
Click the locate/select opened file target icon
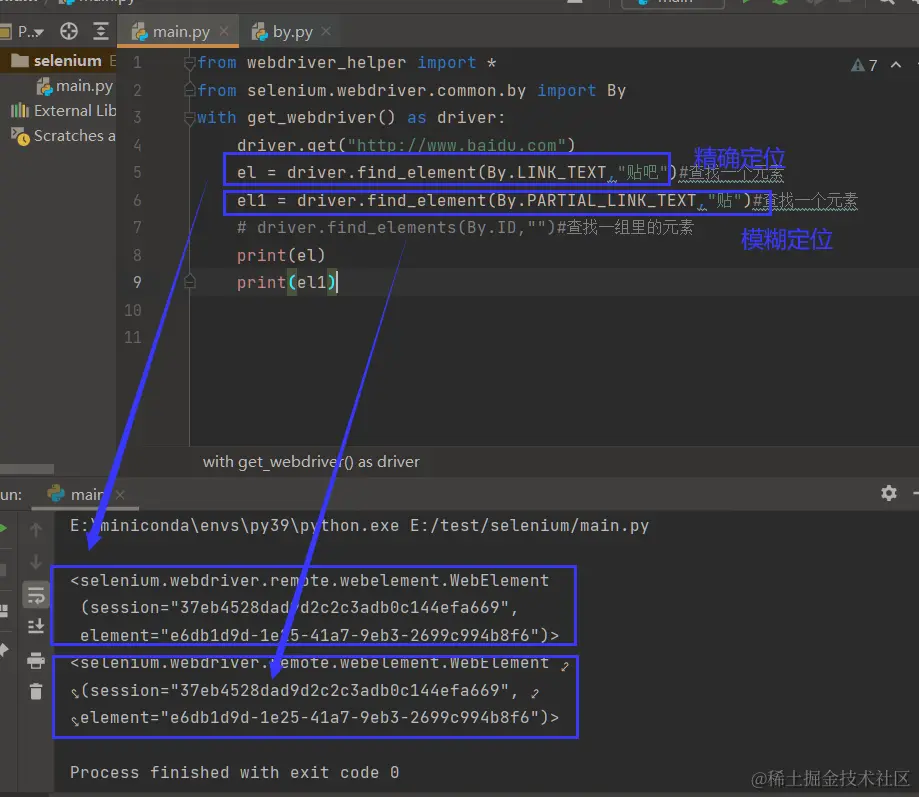(x=69, y=32)
